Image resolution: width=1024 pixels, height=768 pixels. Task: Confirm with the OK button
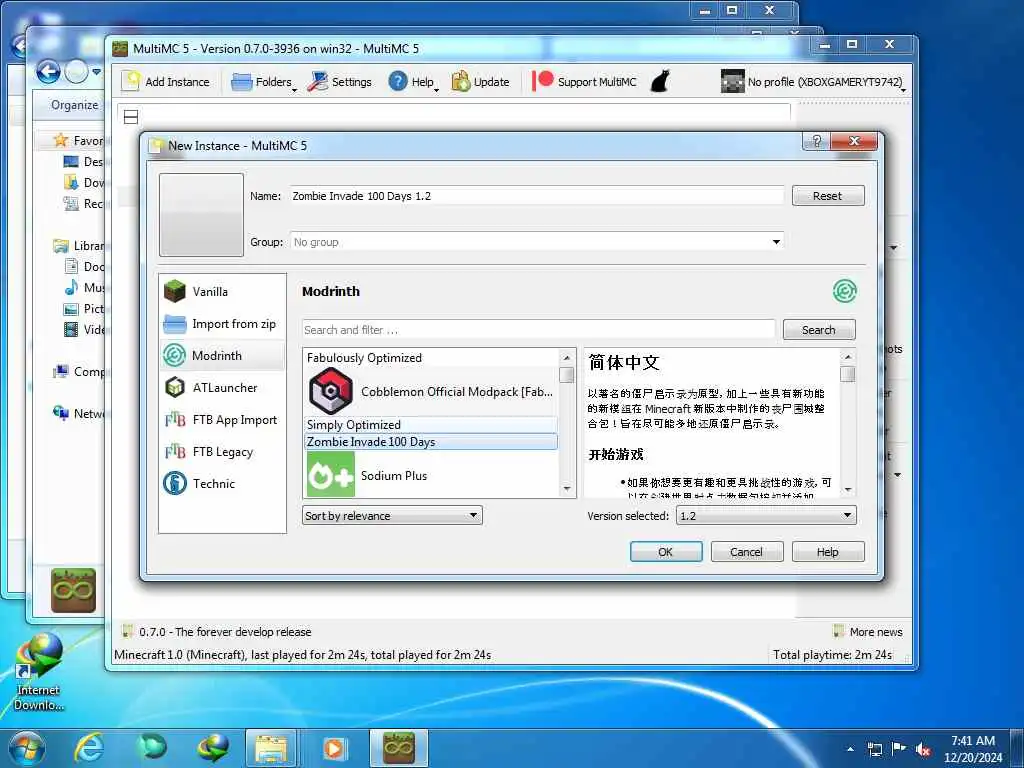click(x=666, y=552)
